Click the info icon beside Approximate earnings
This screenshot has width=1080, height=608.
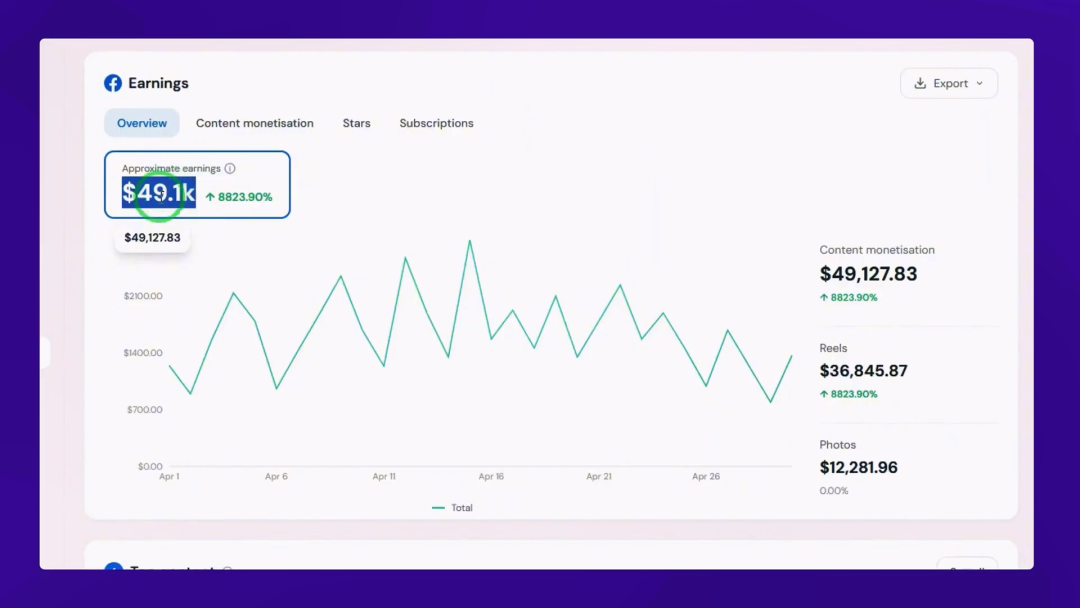[230, 169]
